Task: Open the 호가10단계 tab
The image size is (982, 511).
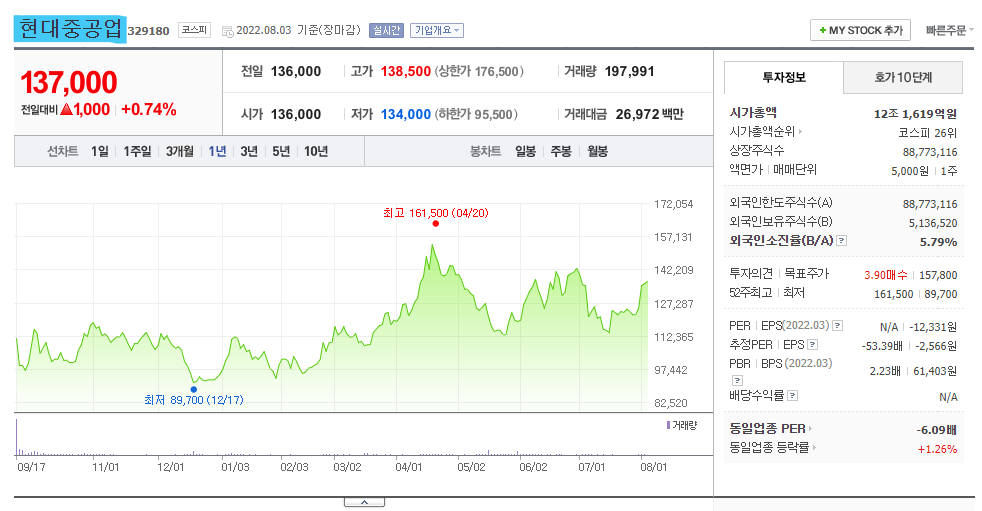Action: 903,78
